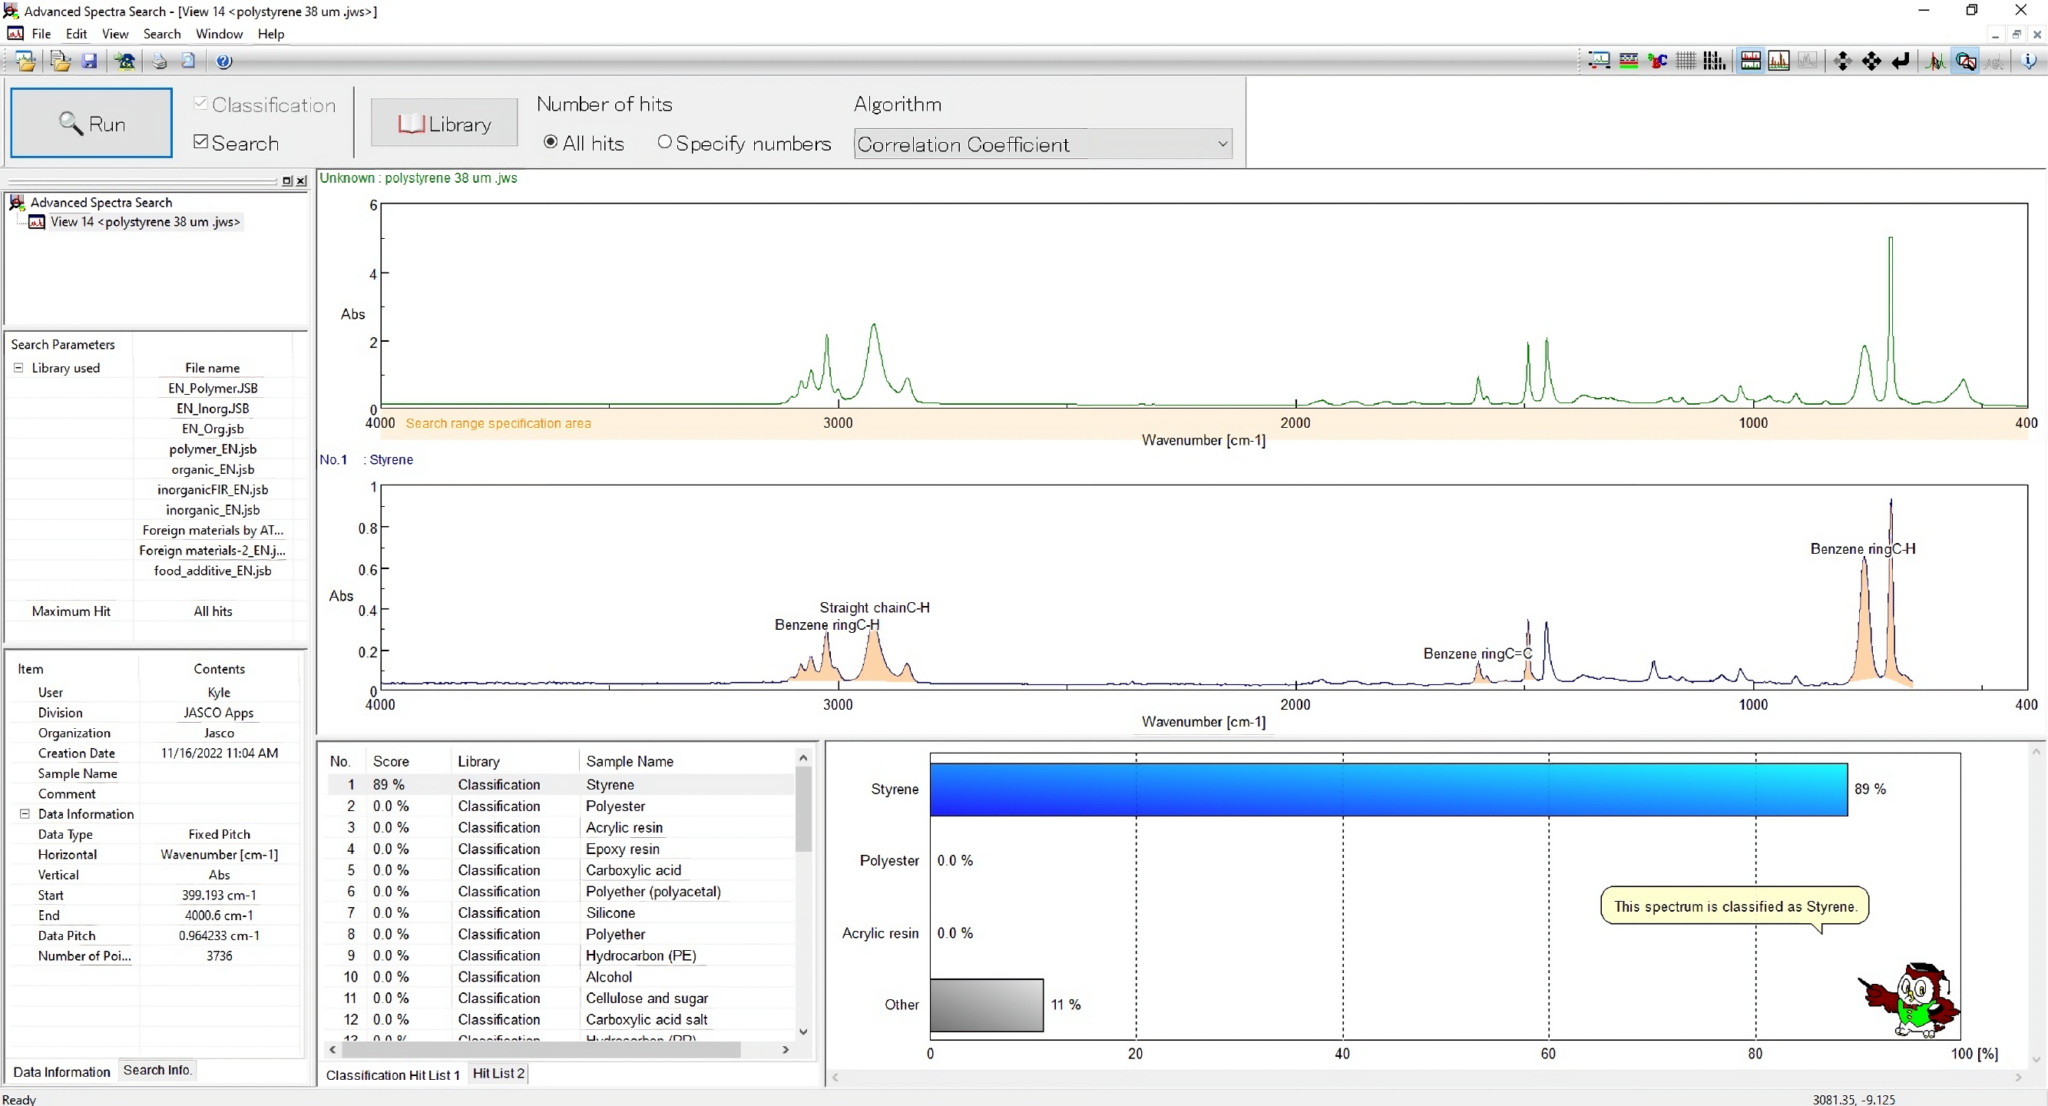This screenshot has width=2048, height=1106.
Task: Select the split stacked-spectra view icon
Action: [1751, 61]
